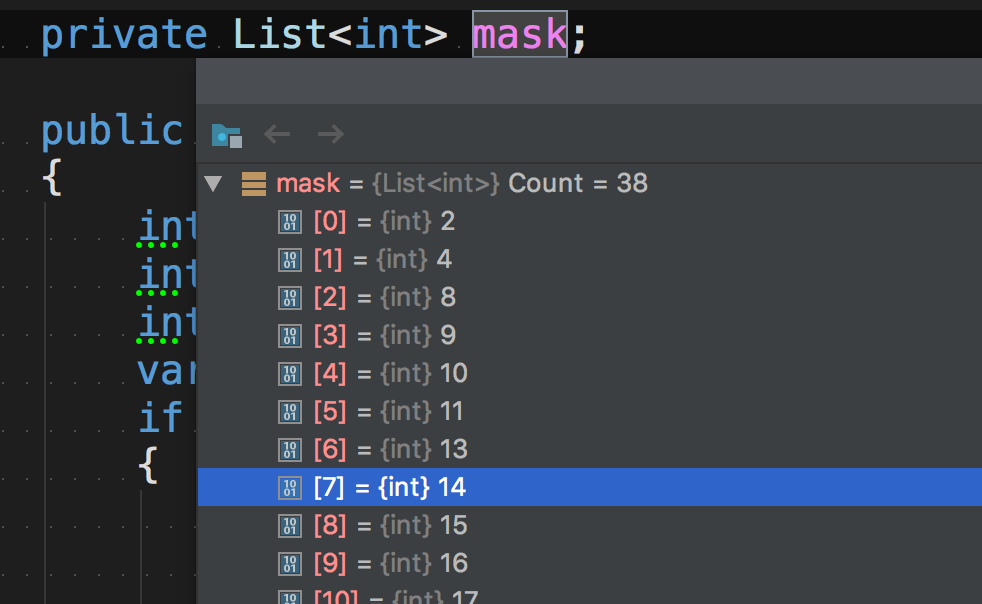The height and width of the screenshot is (604, 982).
Task: Click the folder view icon in popup toolbar
Action: pos(227,135)
